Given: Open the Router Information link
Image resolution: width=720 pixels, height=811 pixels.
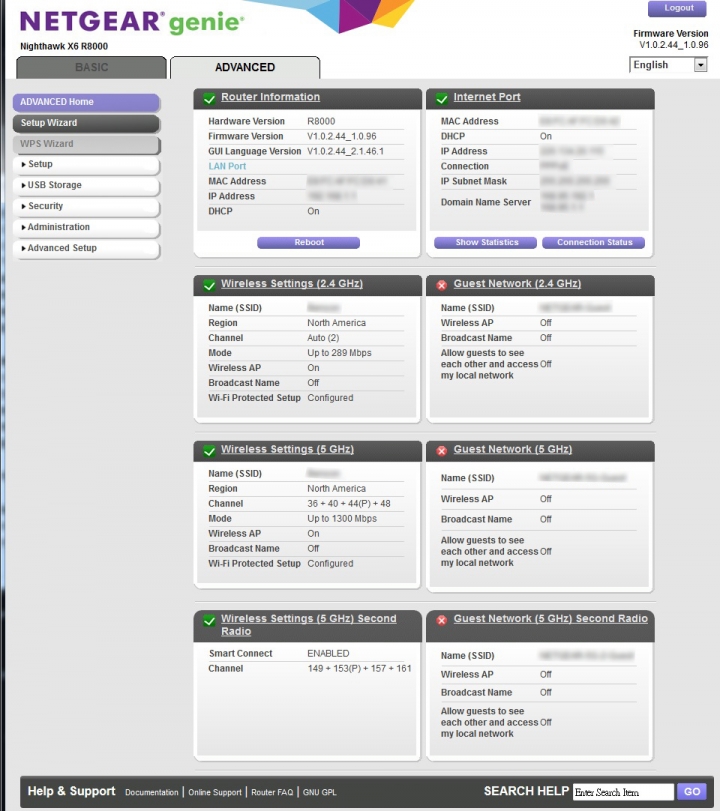Looking at the screenshot, I should coord(271,97).
